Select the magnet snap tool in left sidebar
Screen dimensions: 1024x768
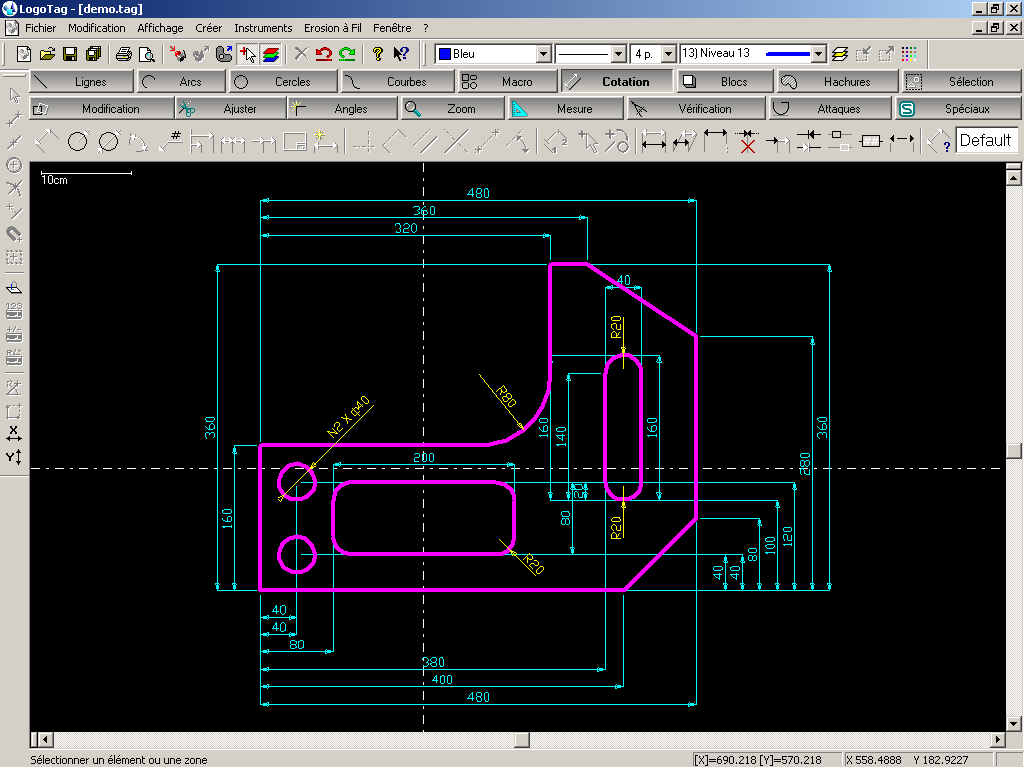coord(14,233)
